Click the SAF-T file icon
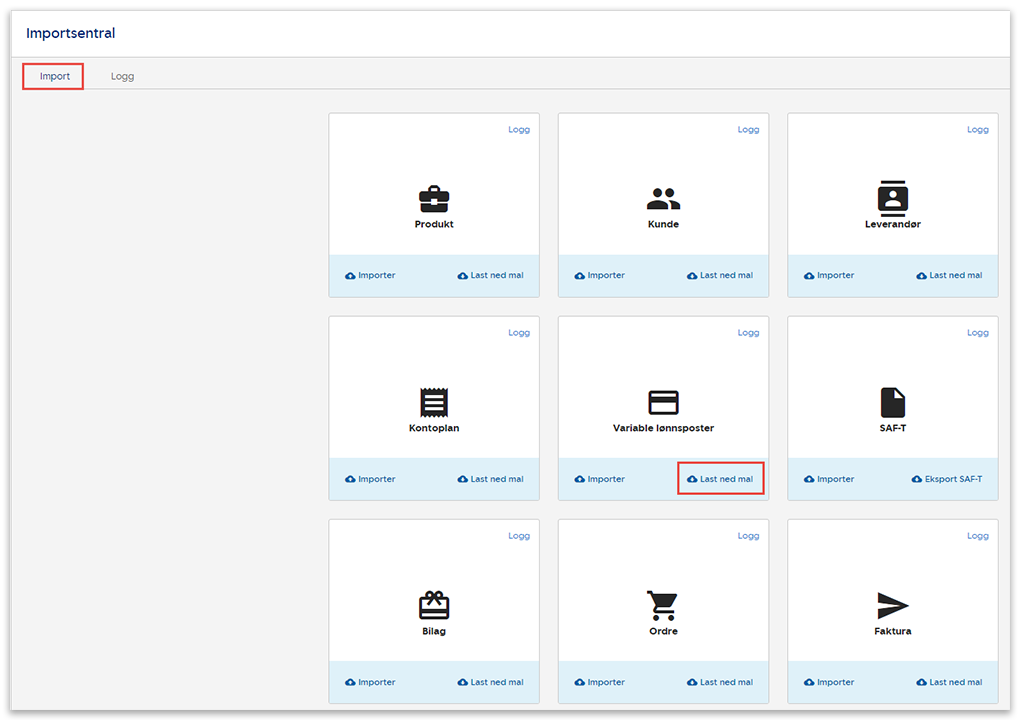Screen dimensions: 1020x720 click(892, 402)
